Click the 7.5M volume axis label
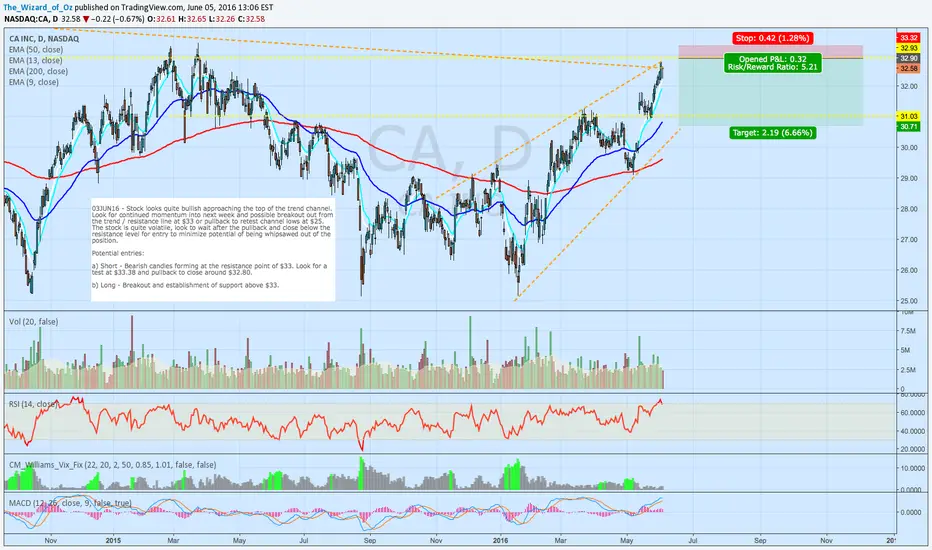This screenshot has width=932, height=550. 906,331
